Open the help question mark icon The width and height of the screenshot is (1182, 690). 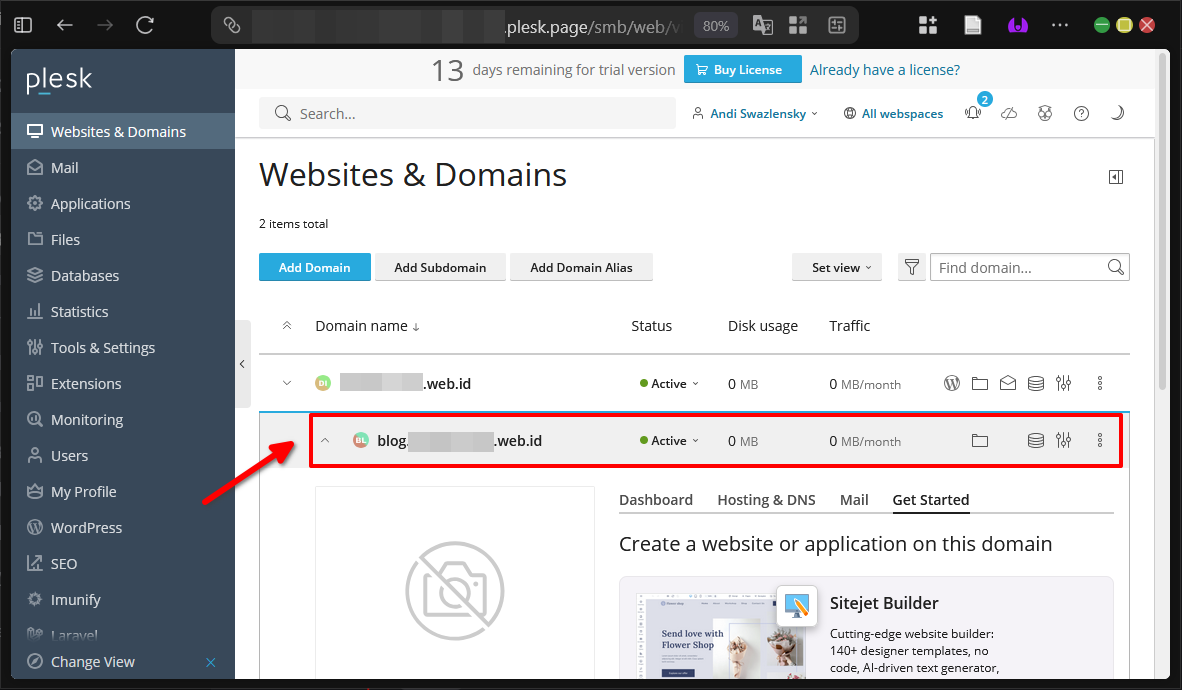pyautogui.click(x=1081, y=113)
